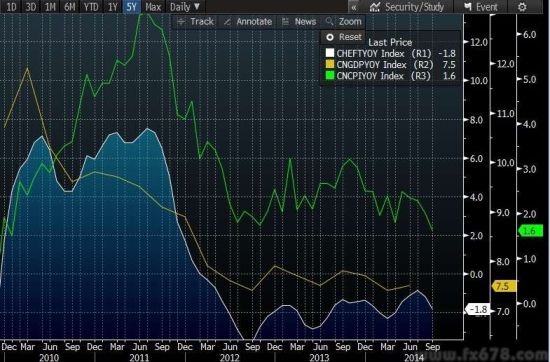The height and width of the screenshot is (362, 550).
Task: Choose the YTD range tab
Action: [x=91, y=7]
